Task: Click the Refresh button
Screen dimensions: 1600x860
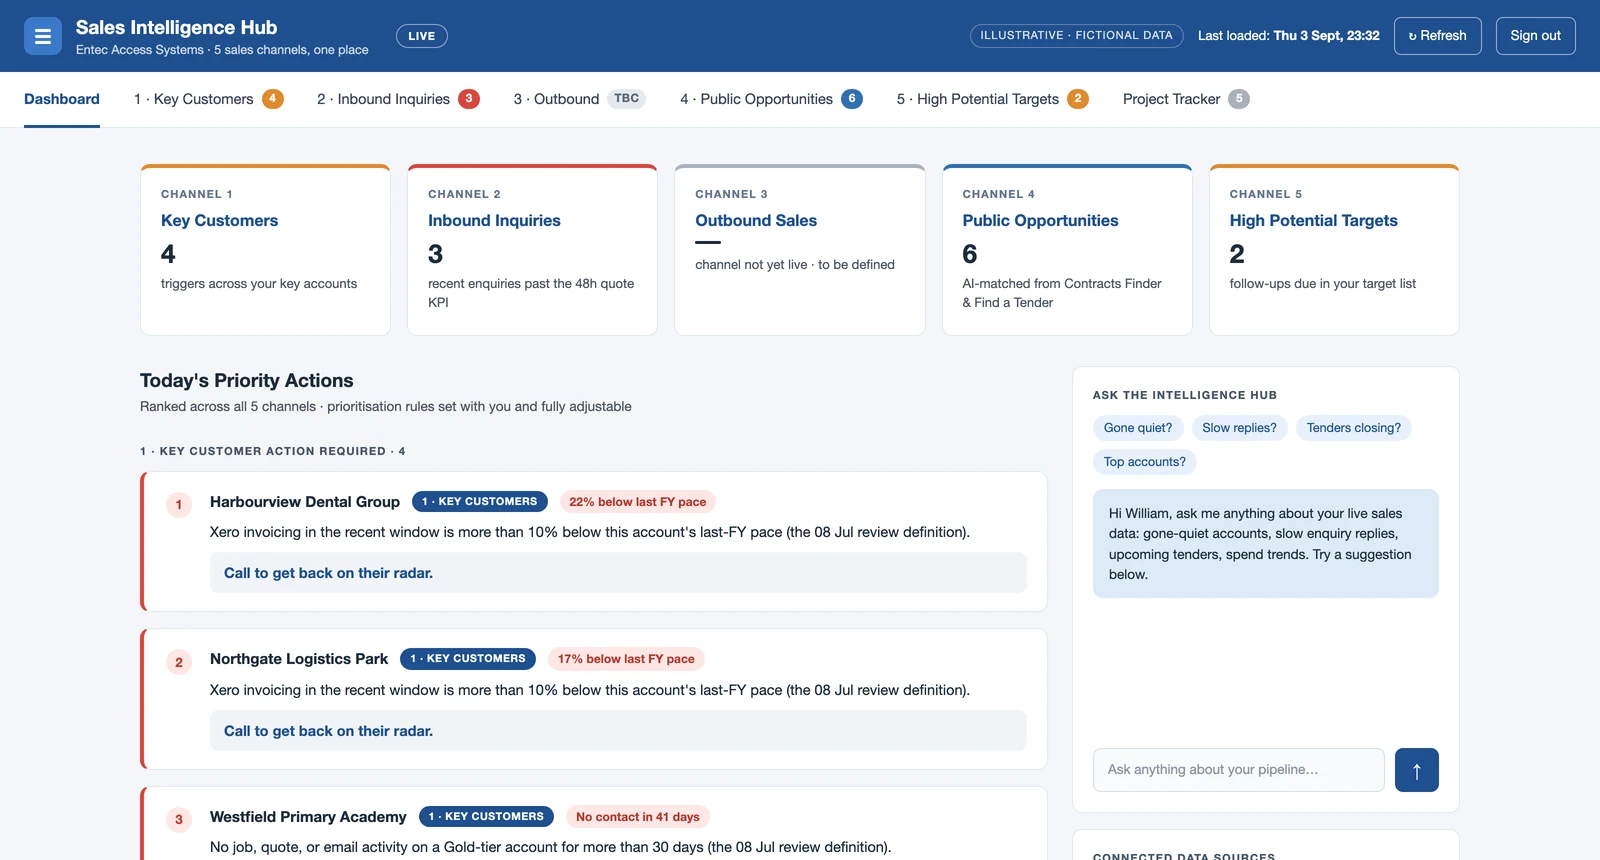Action: click(x=1437, y=36)
